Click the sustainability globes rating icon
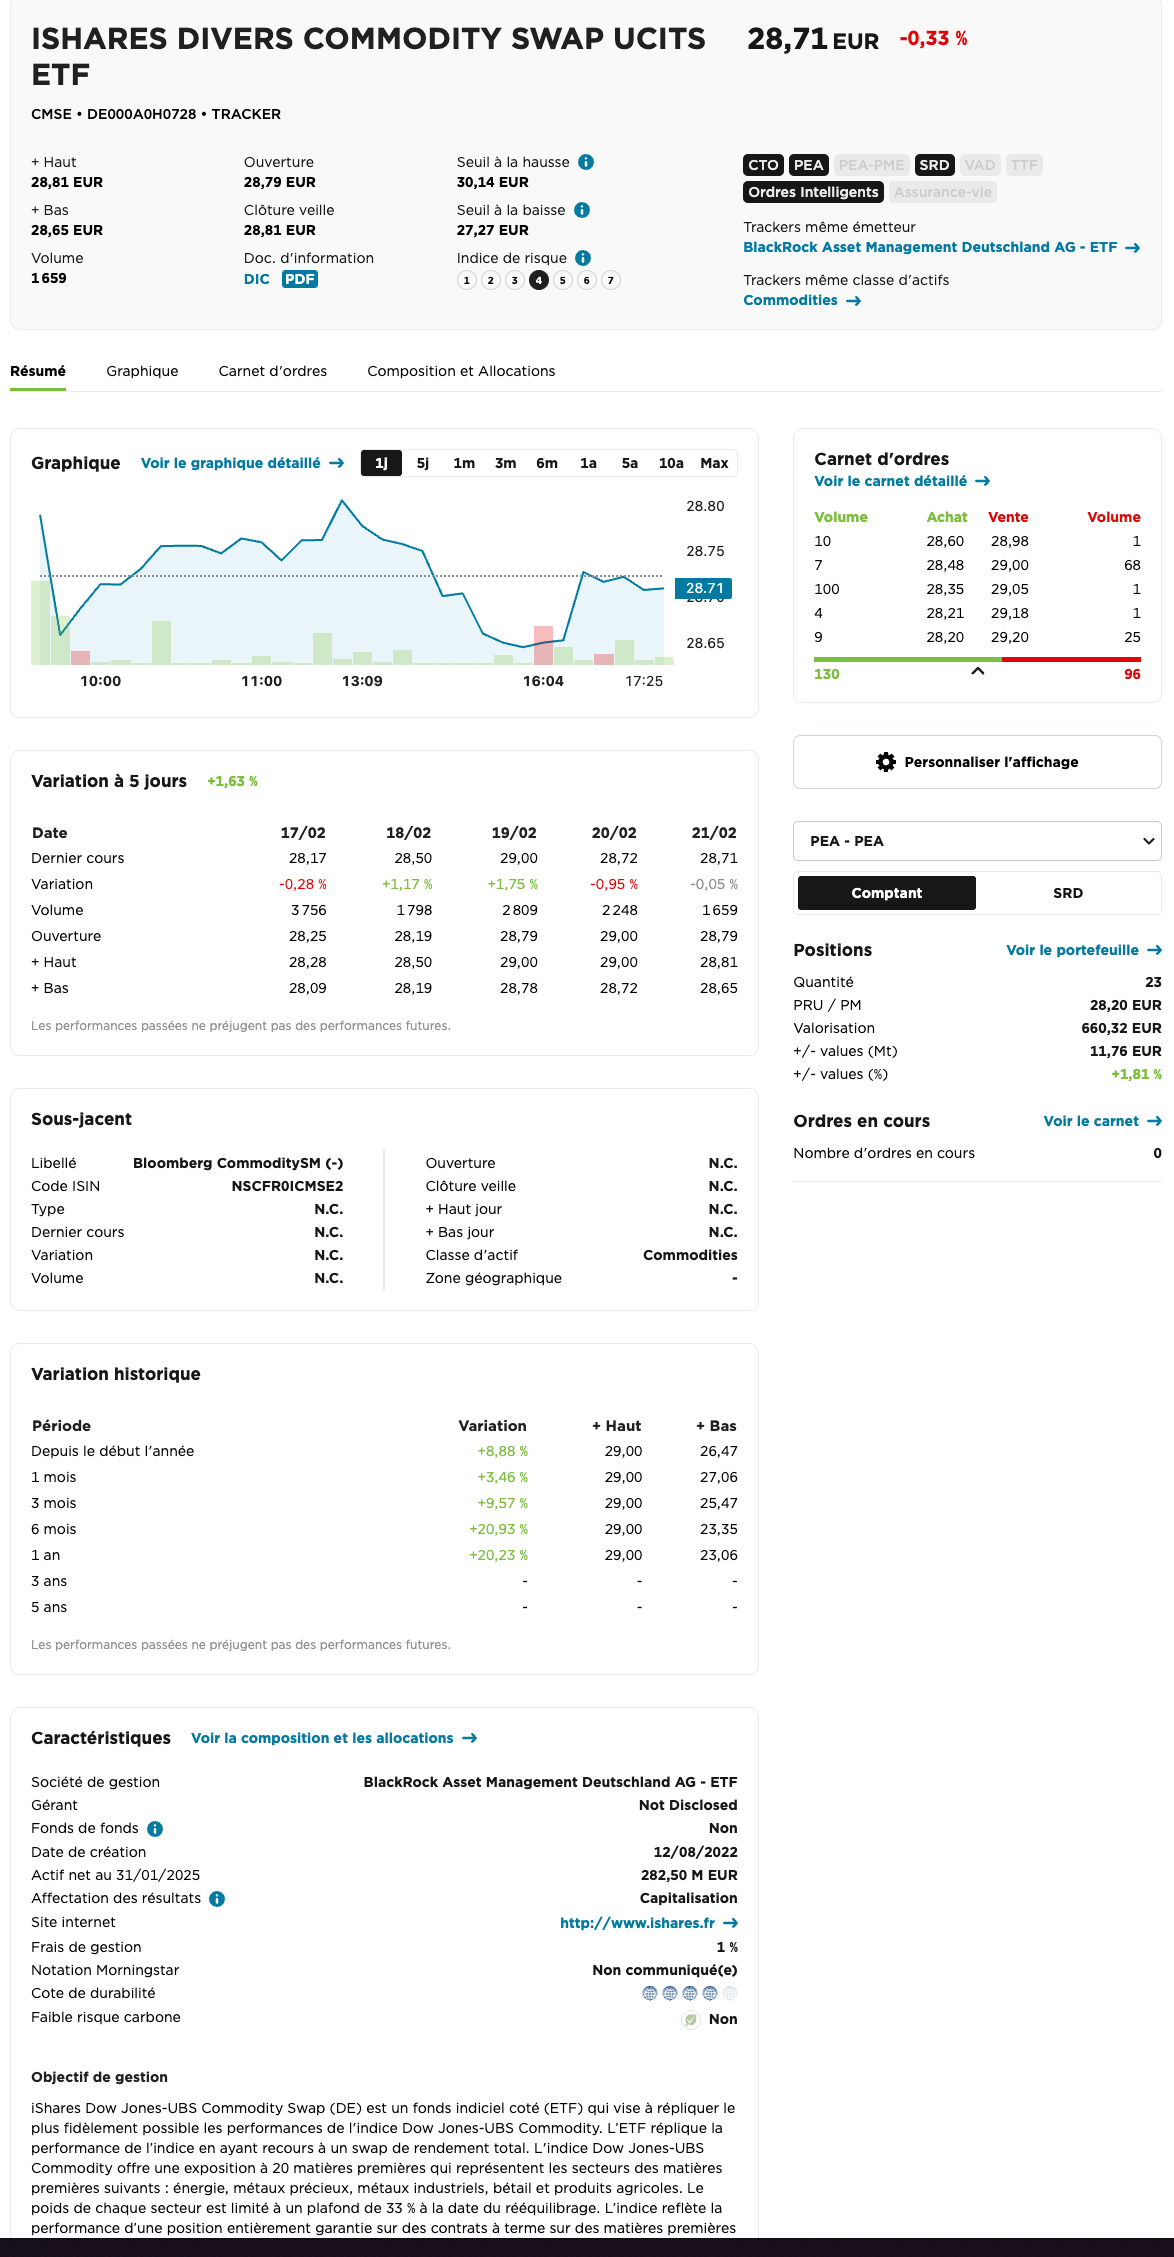 click(x=689, y=1993)
